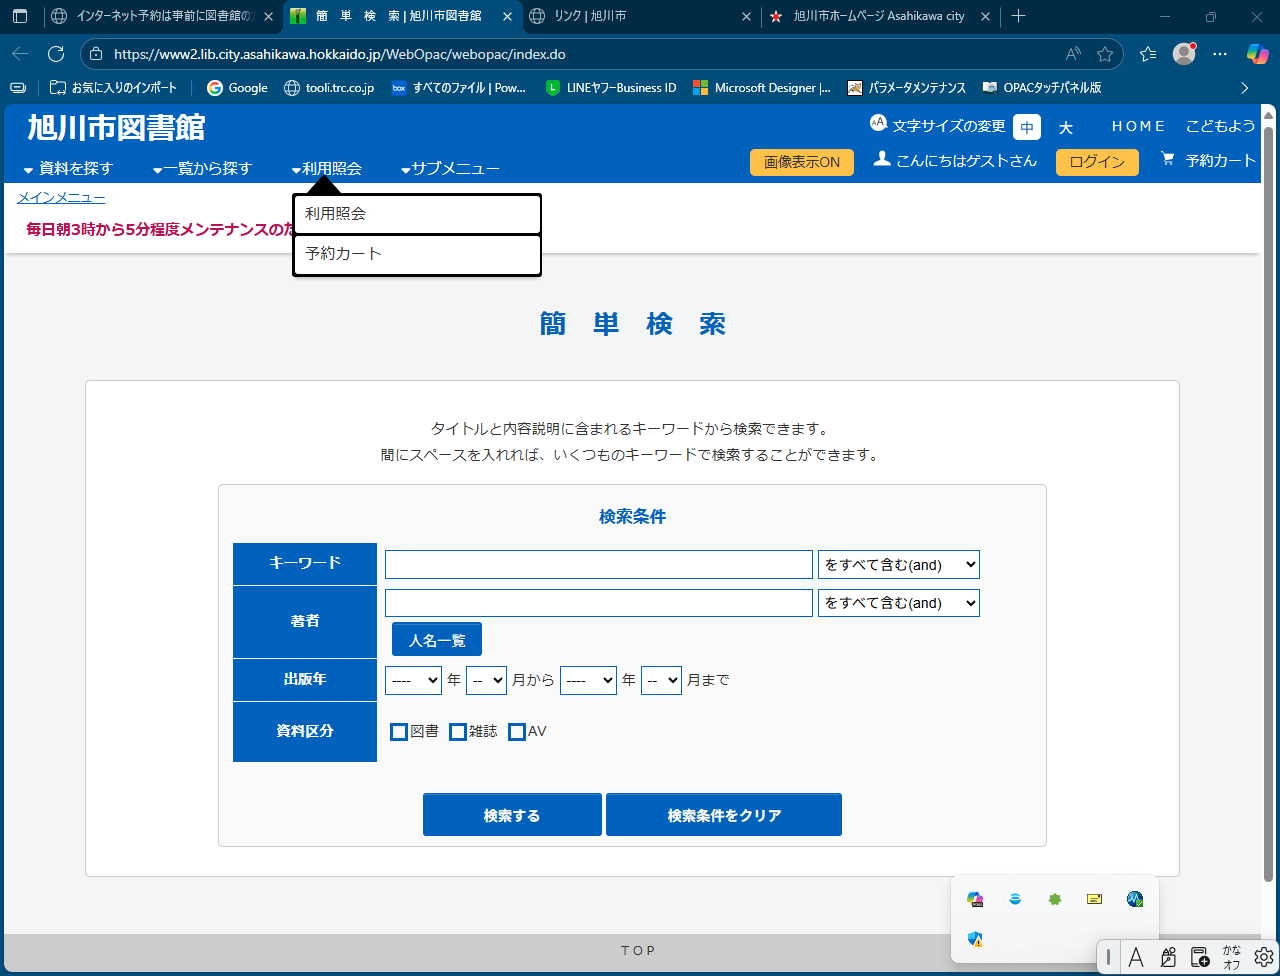This screenshot has width=1280, height=976.
Task: Open the Google bookmark in favorites bar
Action: click(237, 88)
